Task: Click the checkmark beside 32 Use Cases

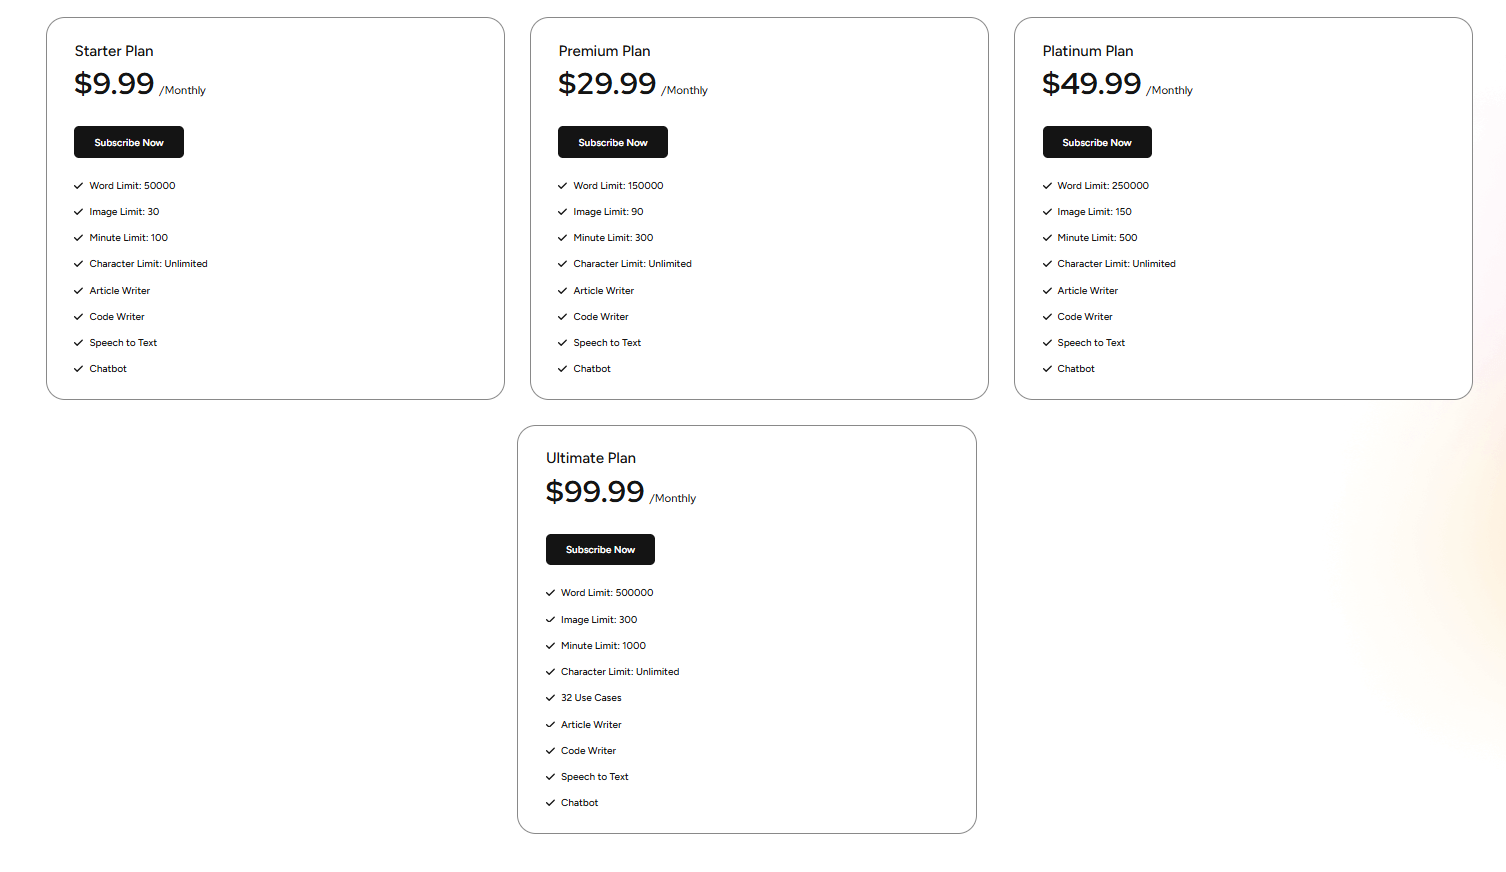Action: [550, 698]
